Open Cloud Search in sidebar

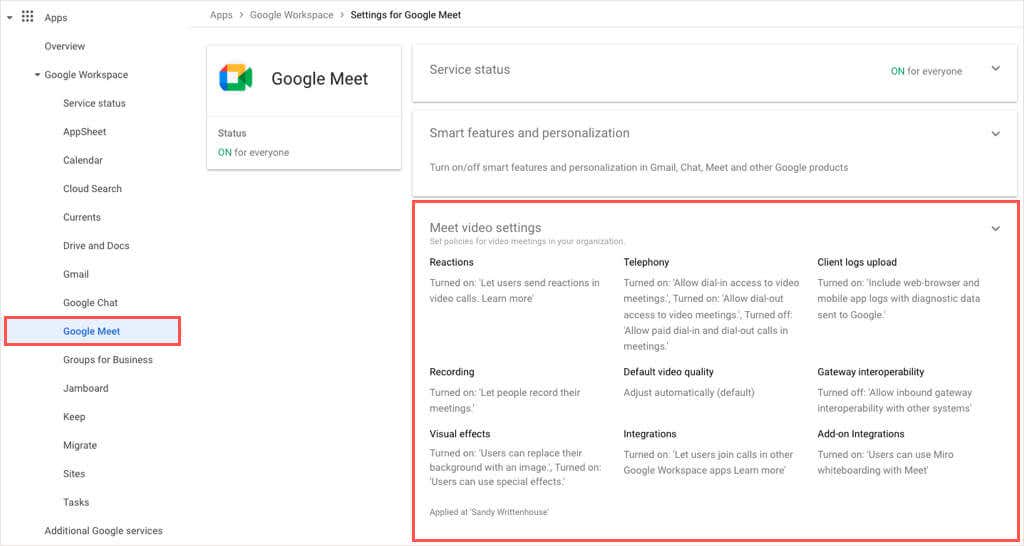tap(92, 189)
